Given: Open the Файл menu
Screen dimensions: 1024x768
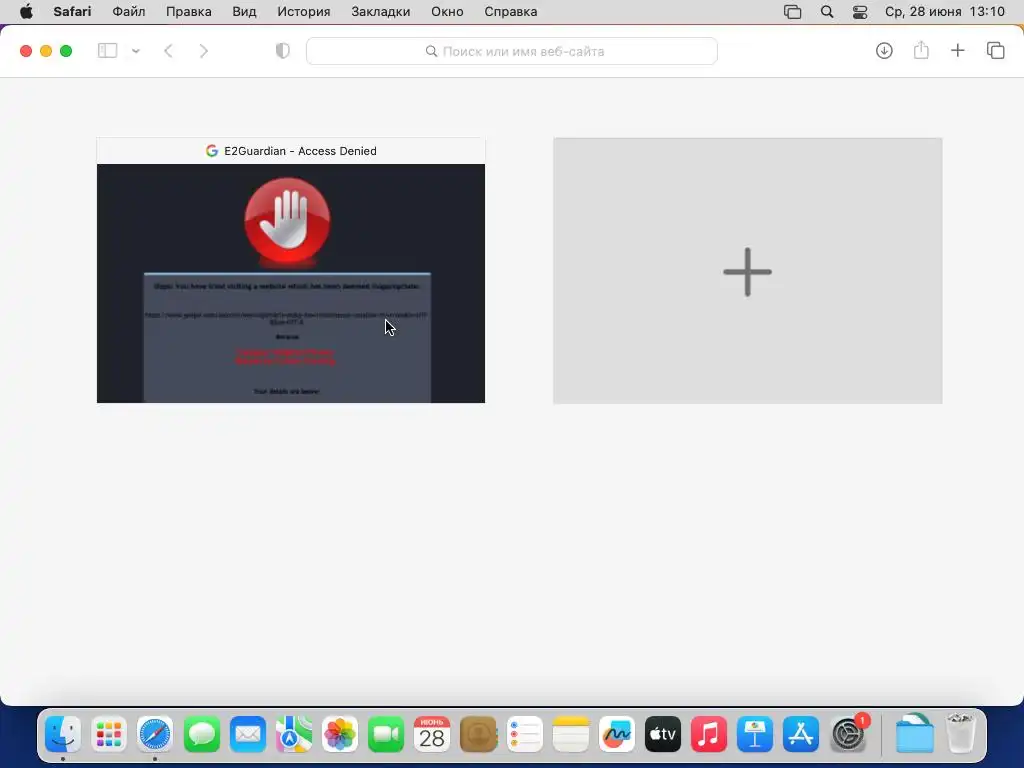Looking at the screenshot, I should pos(129,12).
